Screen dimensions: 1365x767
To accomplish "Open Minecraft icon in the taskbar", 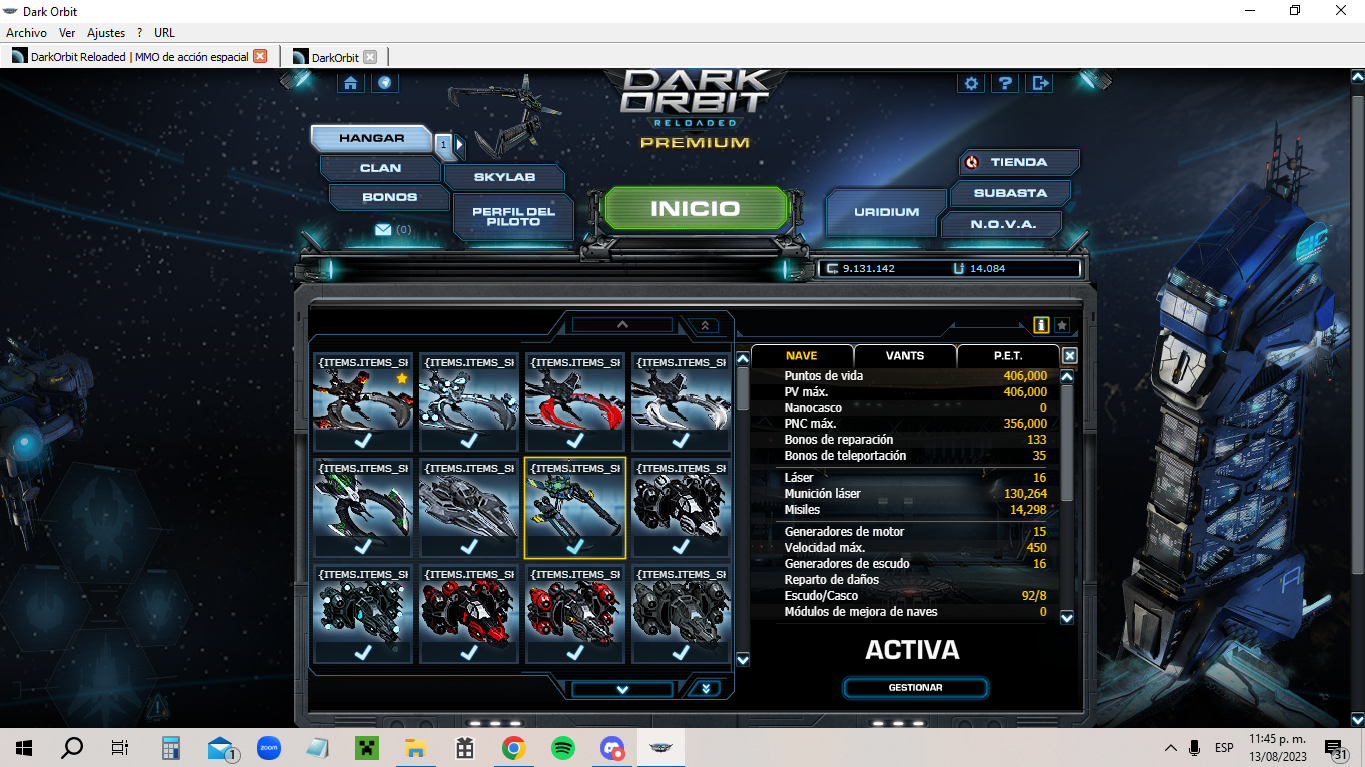I will click(x=367, y=747).
